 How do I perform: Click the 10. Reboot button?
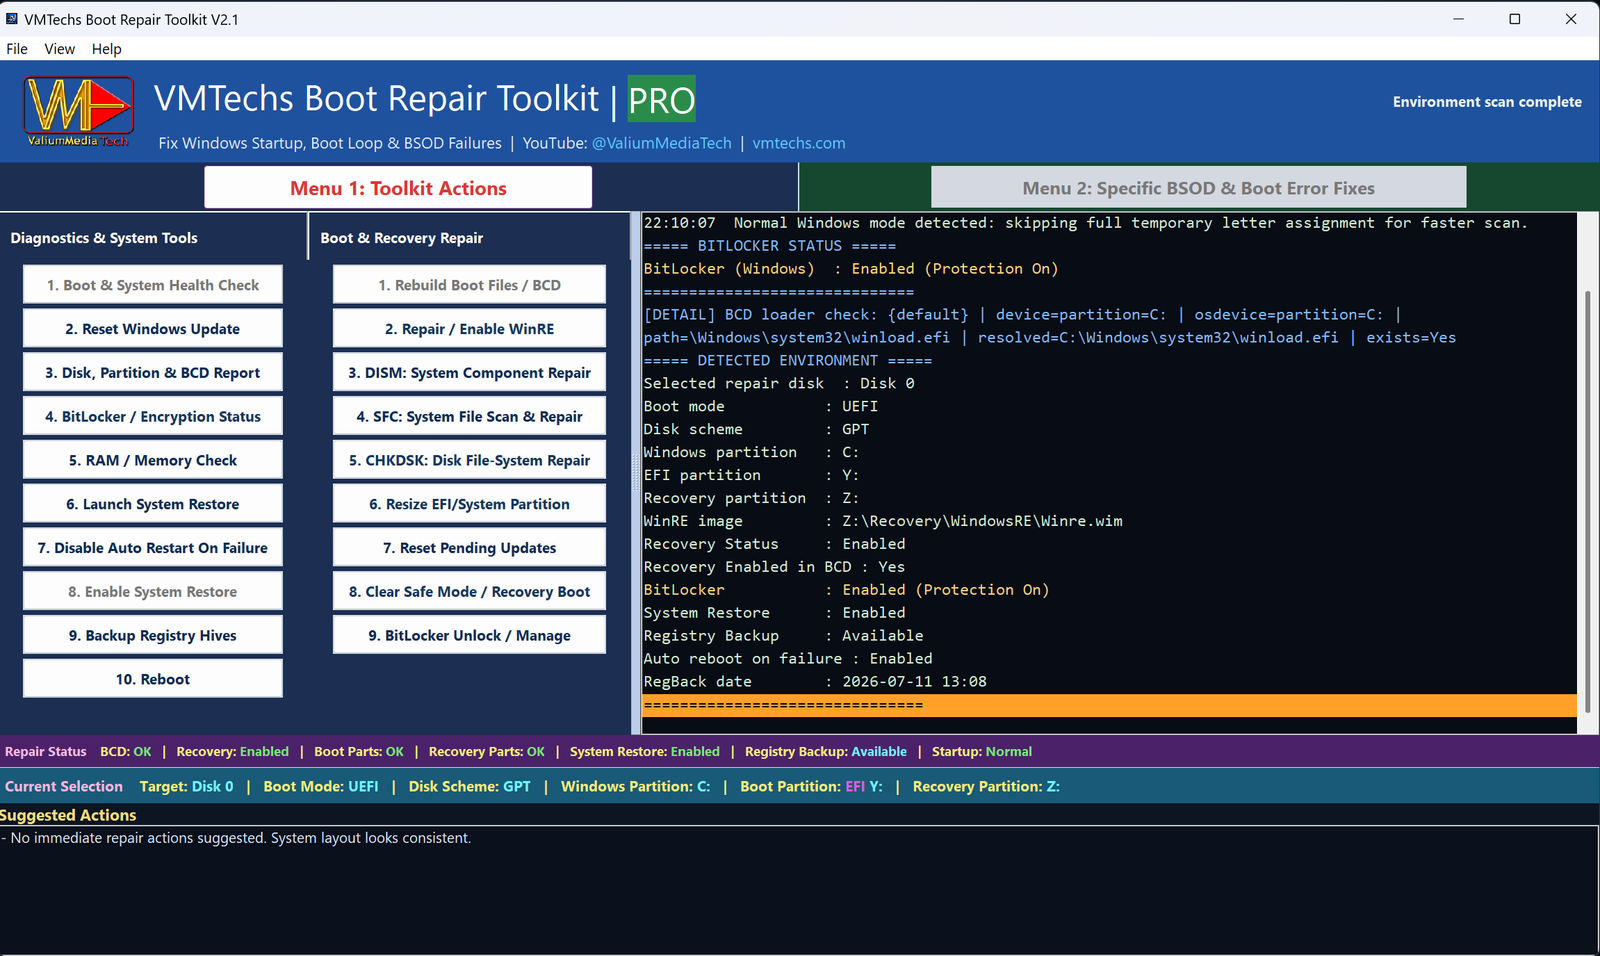153,679
